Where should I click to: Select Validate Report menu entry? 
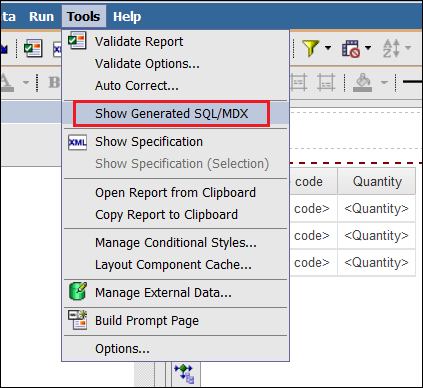176,42
